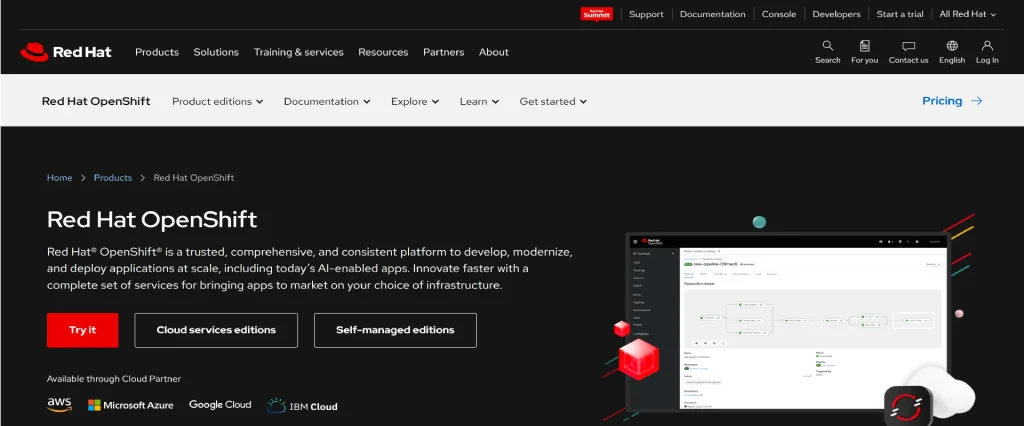Expand the Explore dropdown menu

[415, 101]
